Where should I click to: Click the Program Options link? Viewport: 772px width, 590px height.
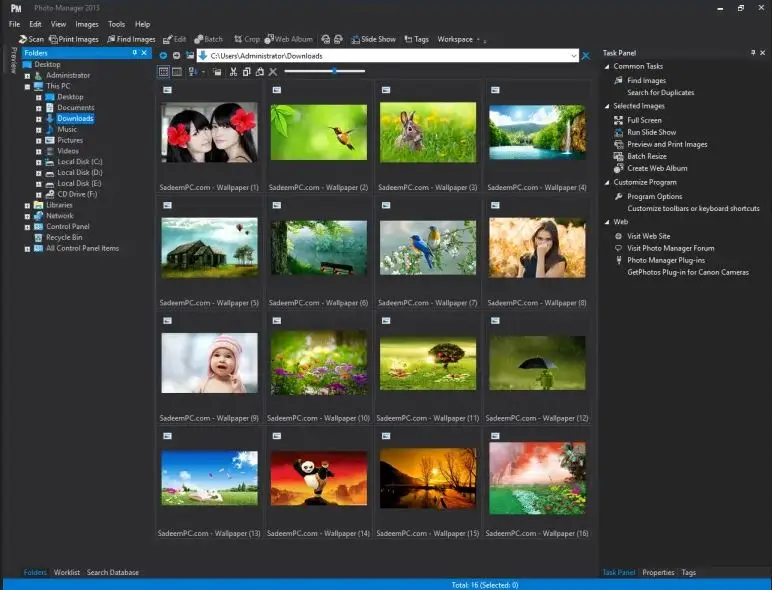(654, 196)
